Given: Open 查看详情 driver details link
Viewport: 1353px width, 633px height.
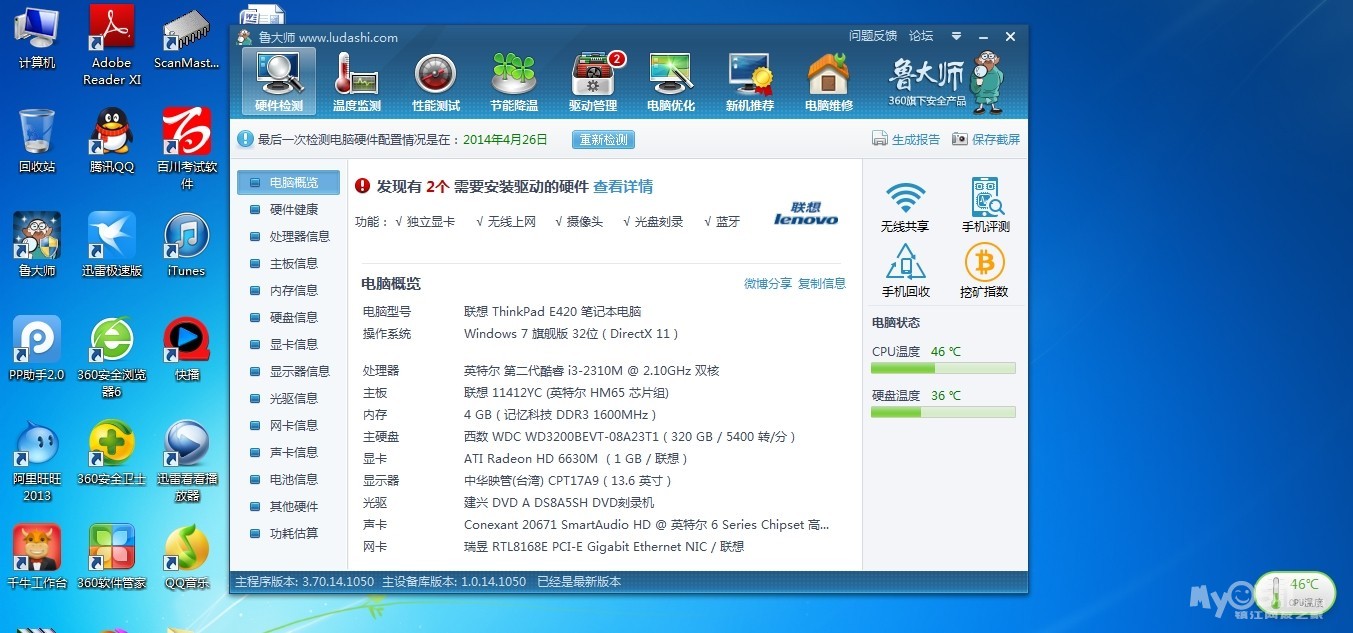Looking at the screenshot, I should [x=623, y=186].
